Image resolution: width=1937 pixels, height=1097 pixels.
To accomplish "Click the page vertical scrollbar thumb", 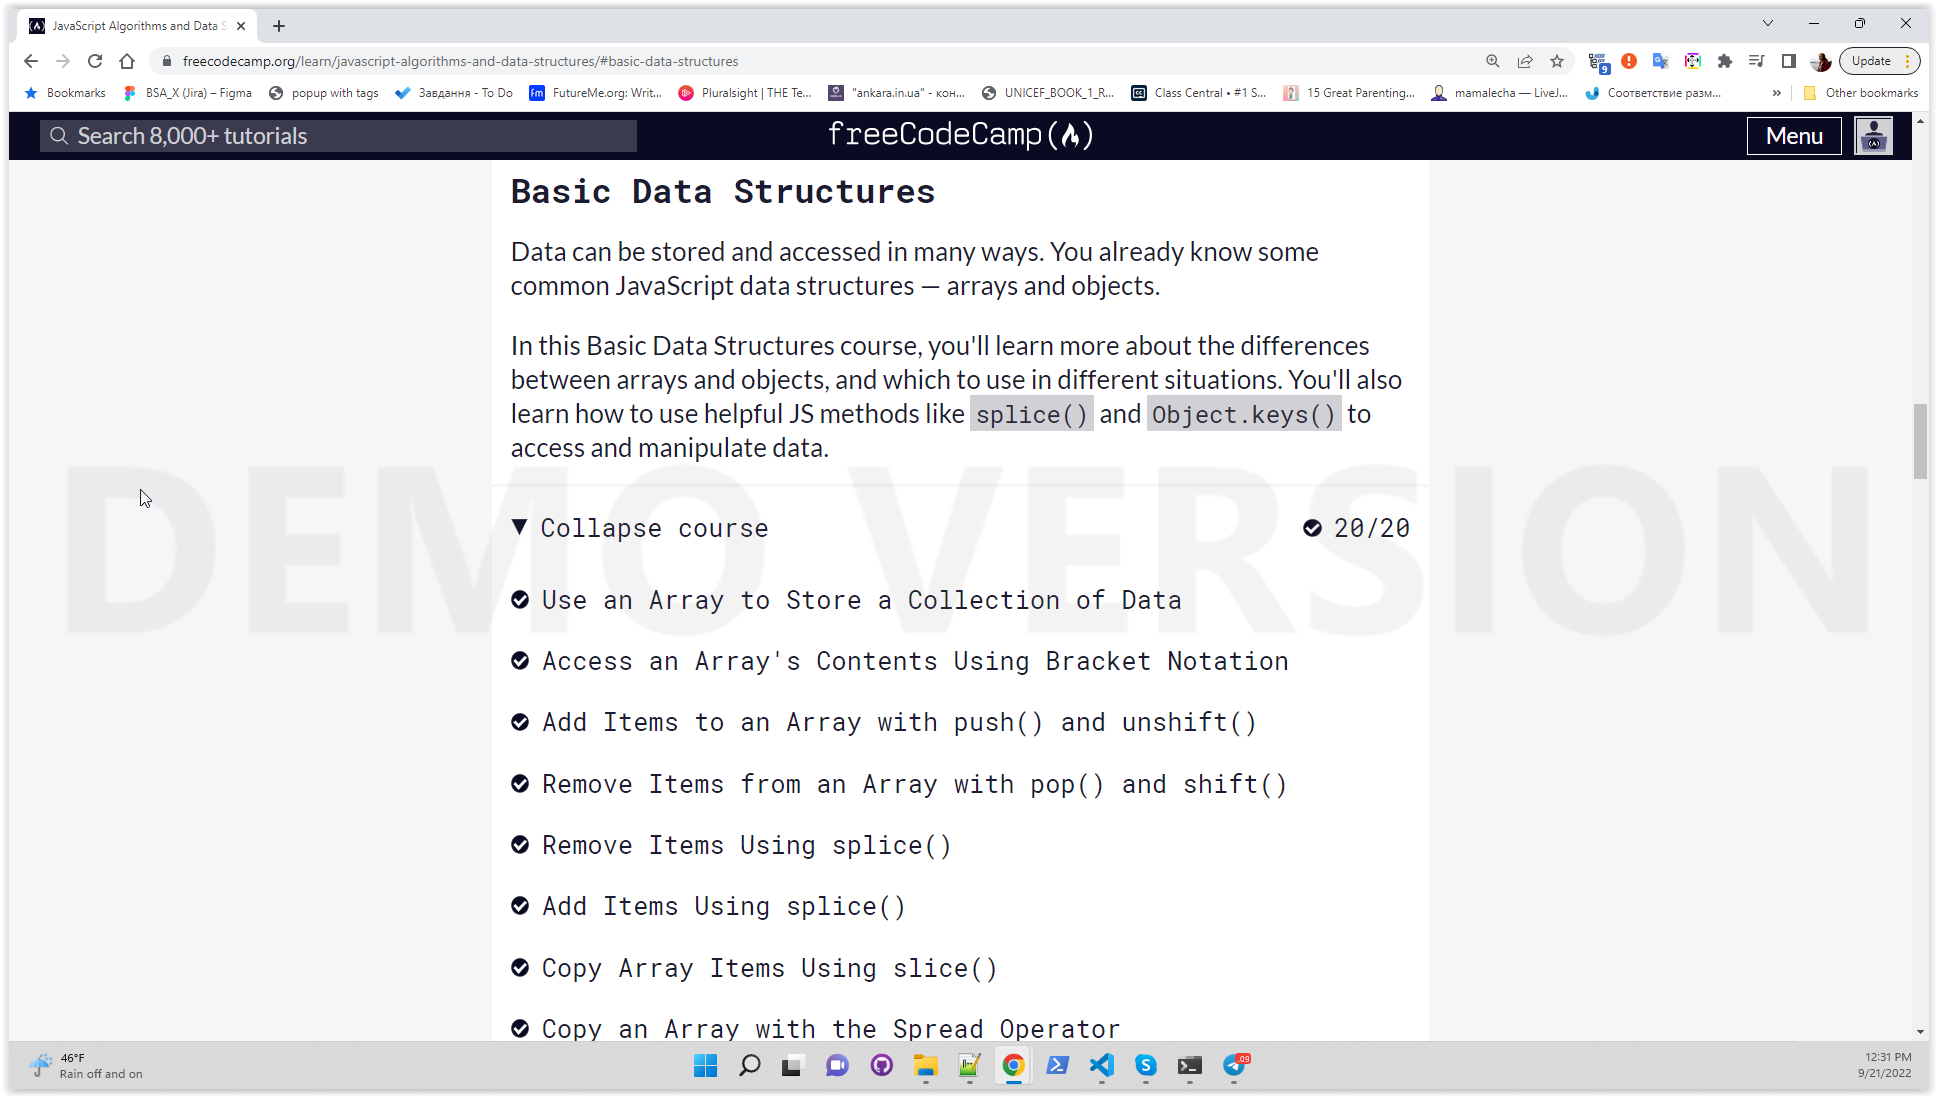I will point(1920,441).
